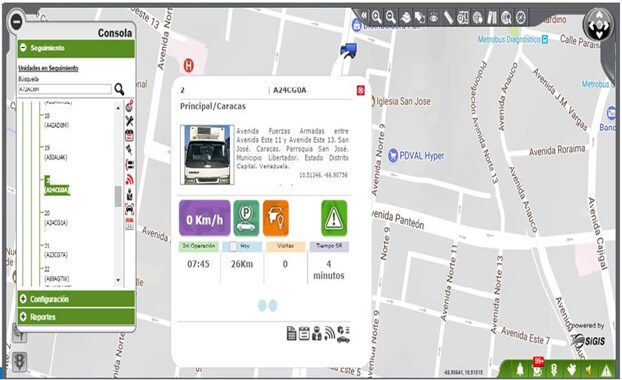Open the map layers tool
The image size is (622, 380).
(x=405, y=17)
